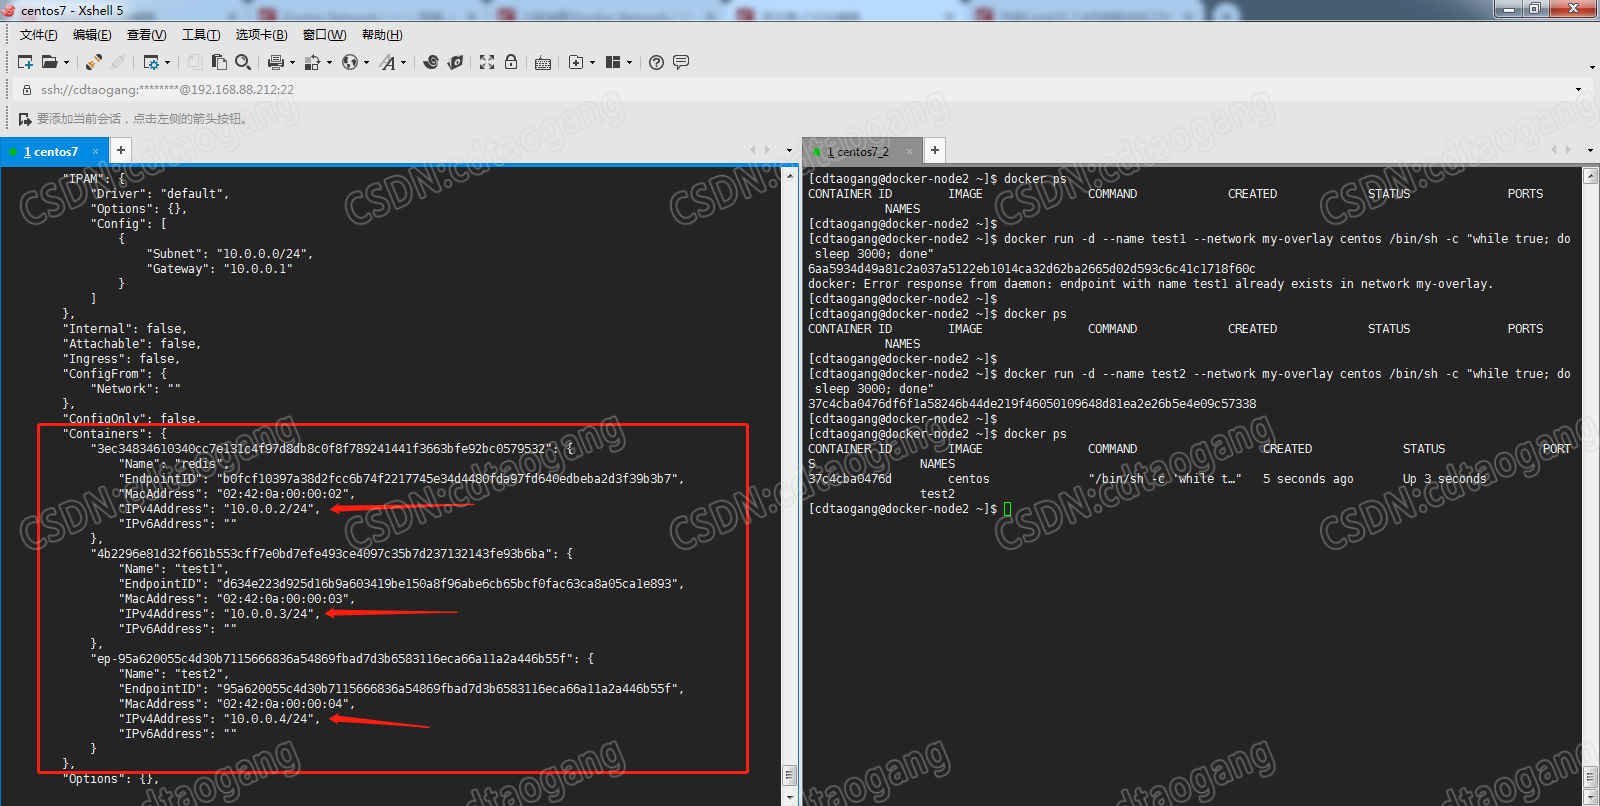Click the "Subnet": "10.0.0.0/24" line
1600x806 pixels.
pos(230,254)
